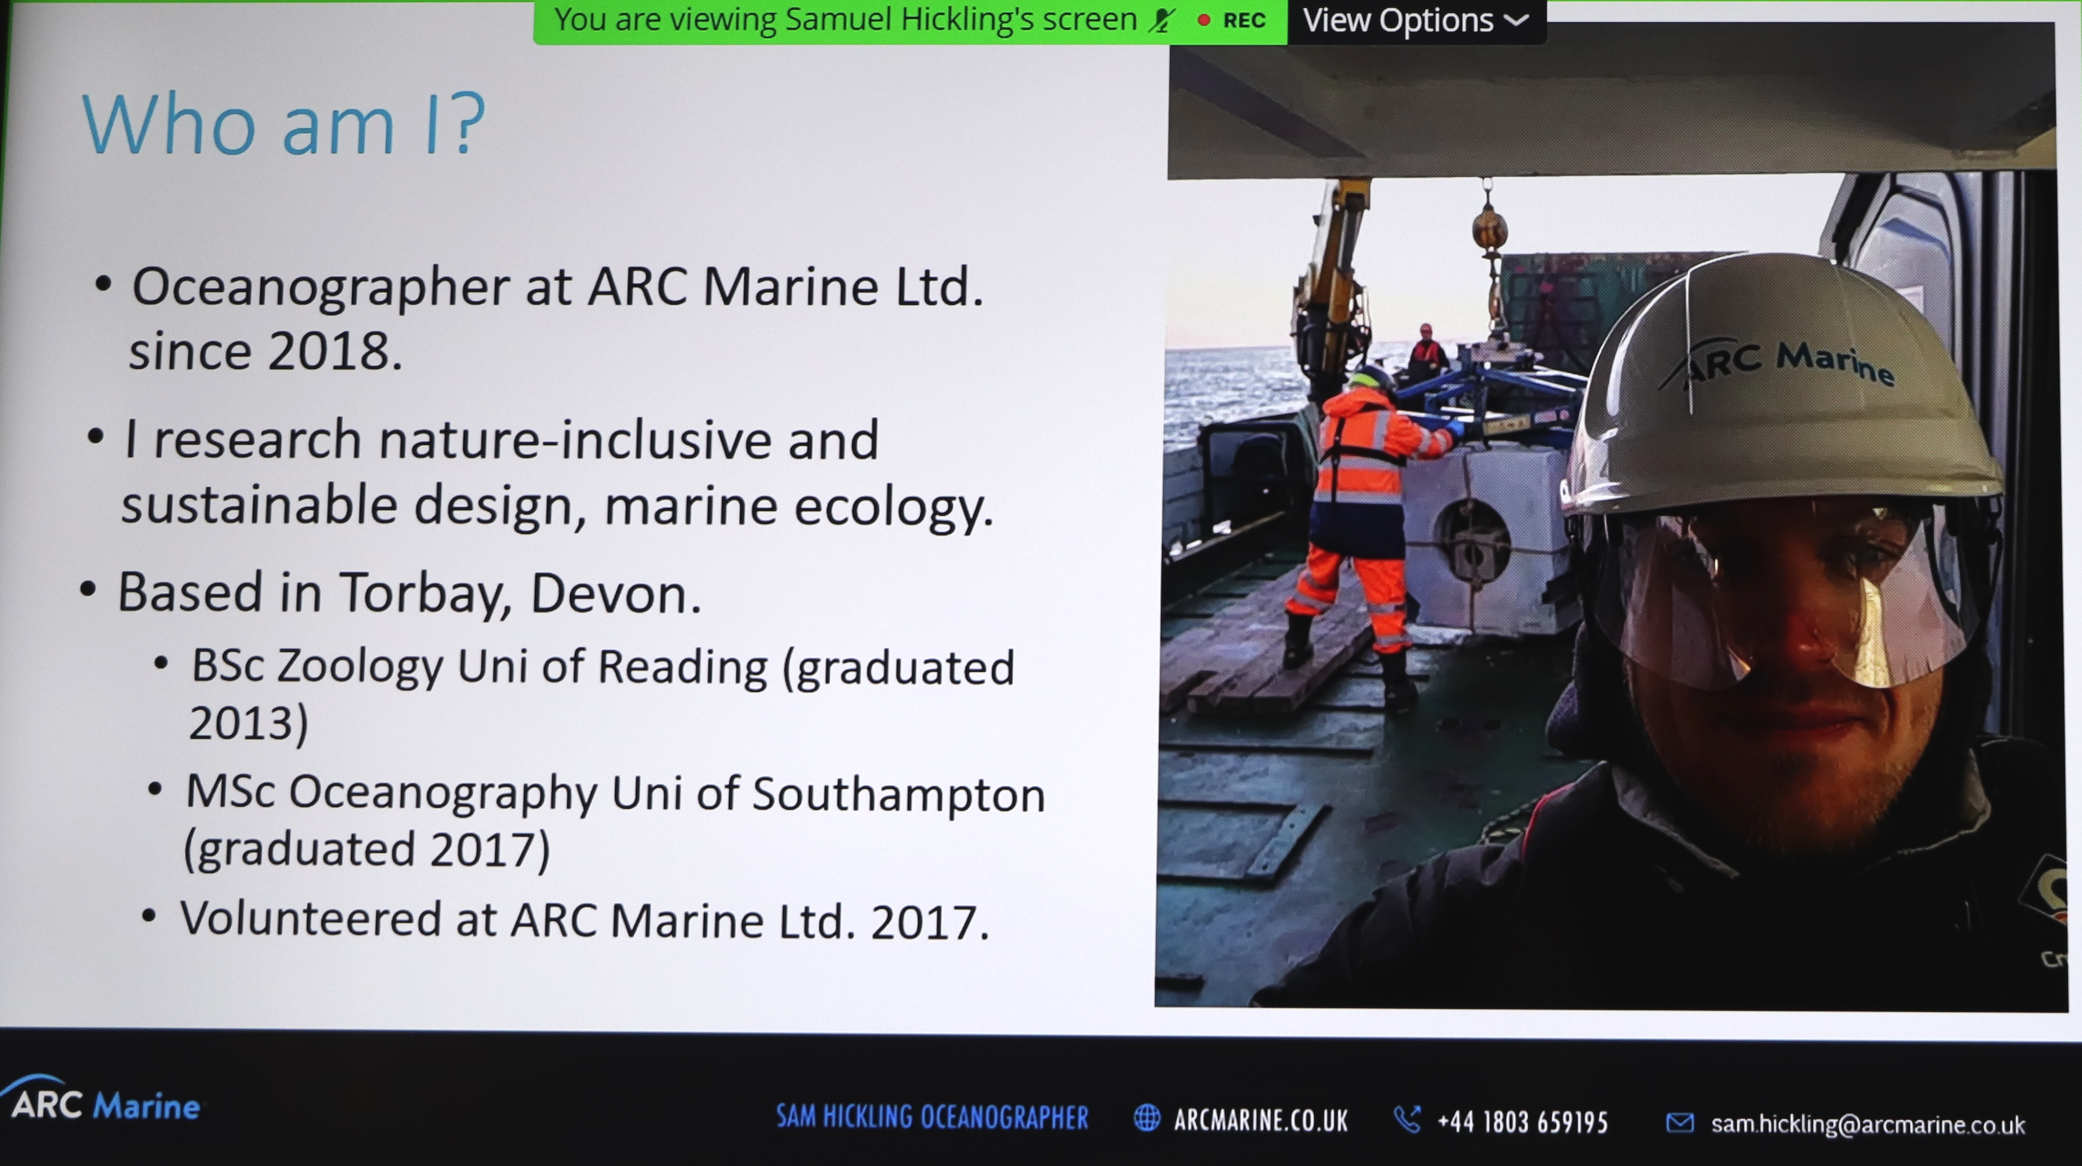The image size is (2082, 1166).
Task: Click the ARC Marine logo in footer
Action: 100,1101
